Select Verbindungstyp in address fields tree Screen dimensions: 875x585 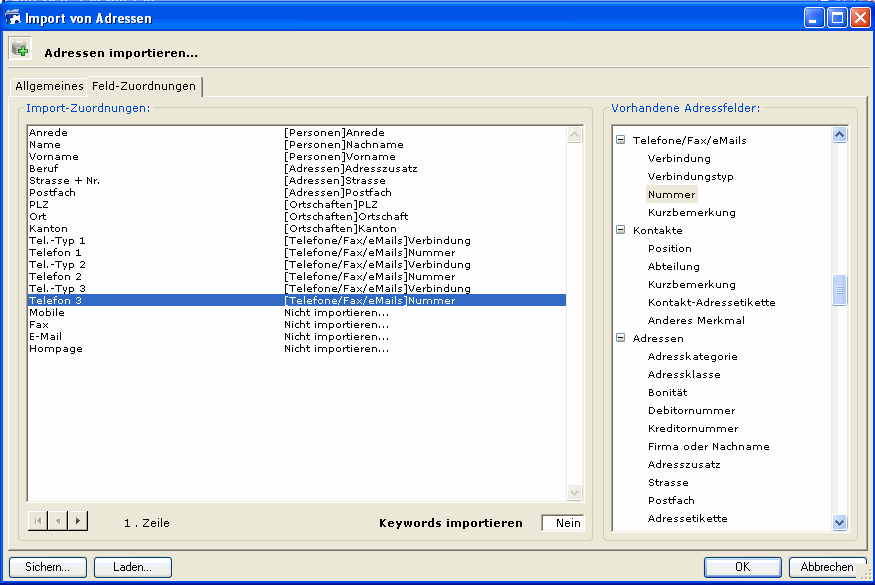coord(690,176)
